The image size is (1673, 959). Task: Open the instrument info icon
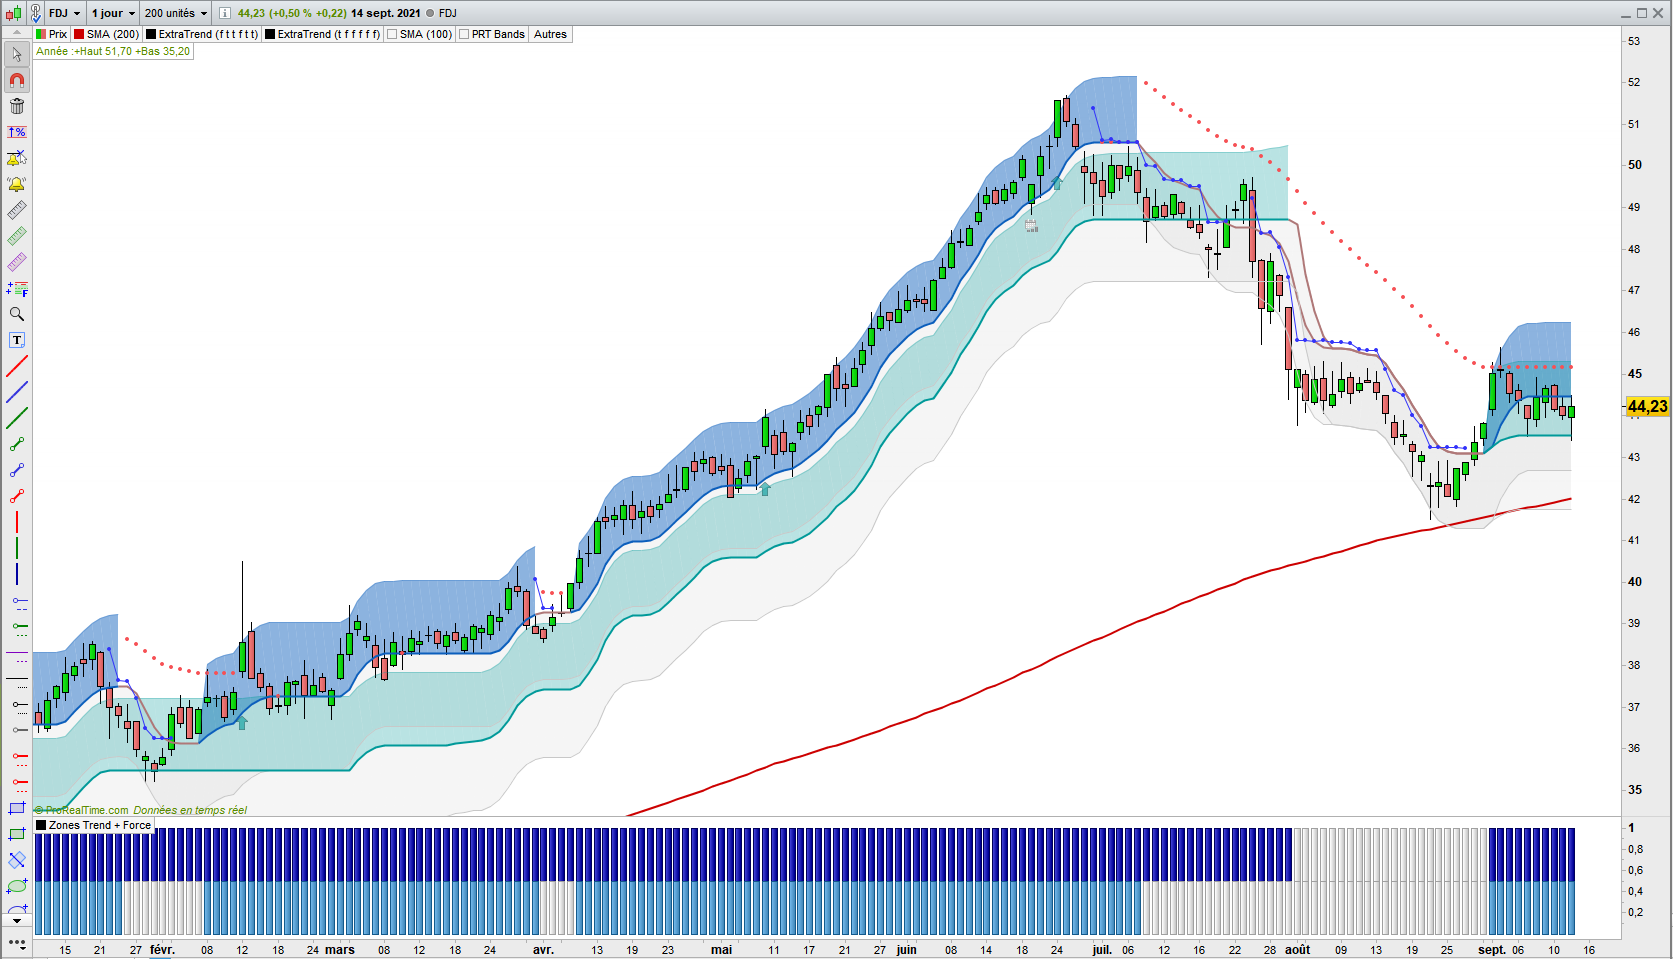tap(225, 13)
